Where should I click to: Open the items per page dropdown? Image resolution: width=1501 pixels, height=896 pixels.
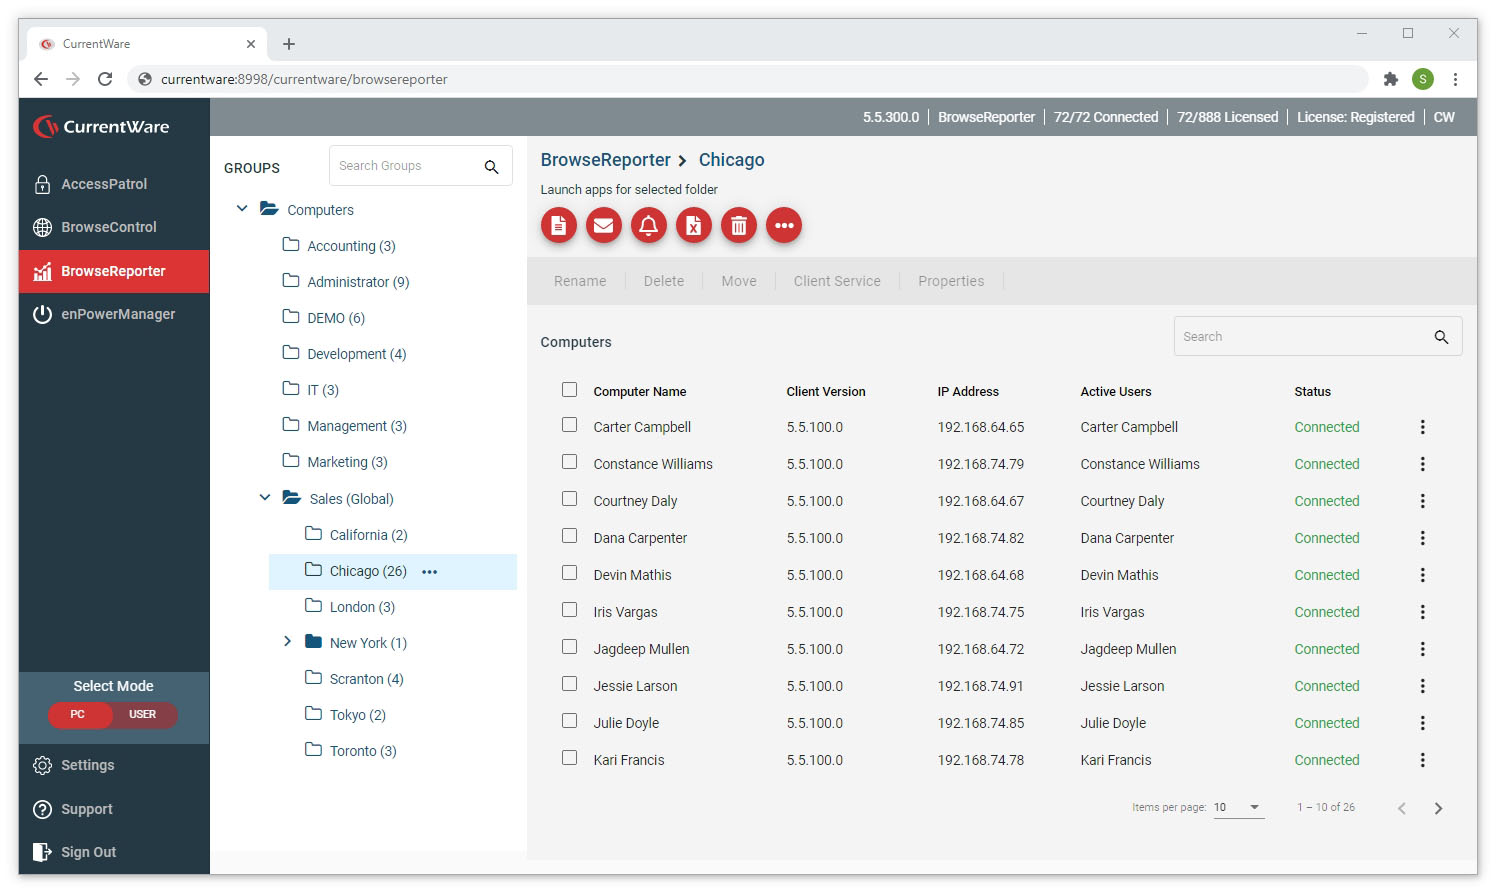[x=1239, y=808]
